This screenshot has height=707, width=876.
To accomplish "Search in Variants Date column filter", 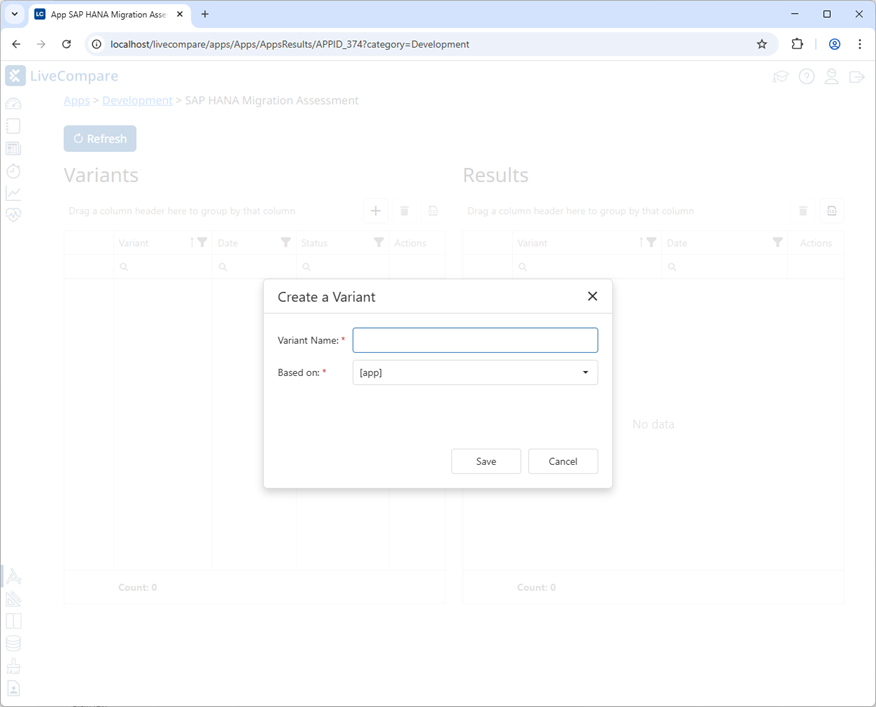I will click(254, 267).
